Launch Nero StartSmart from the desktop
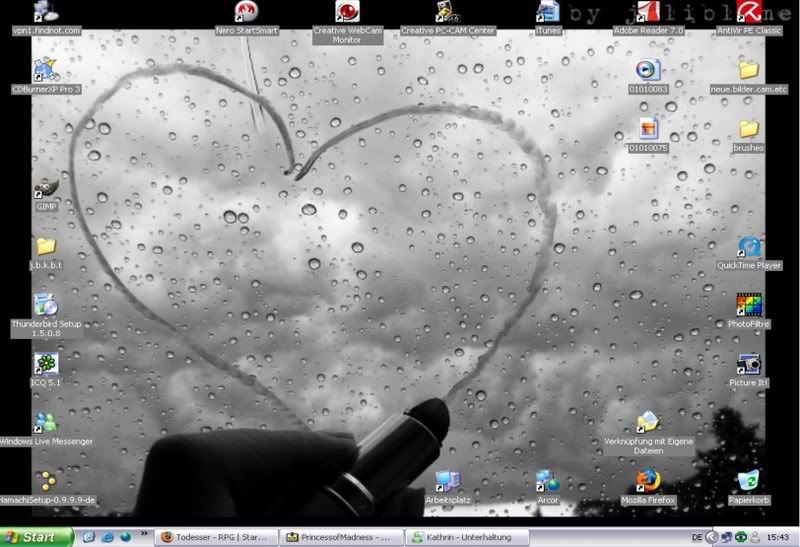The height and width of the screenshot is (547, 800). tap(246, 12)
